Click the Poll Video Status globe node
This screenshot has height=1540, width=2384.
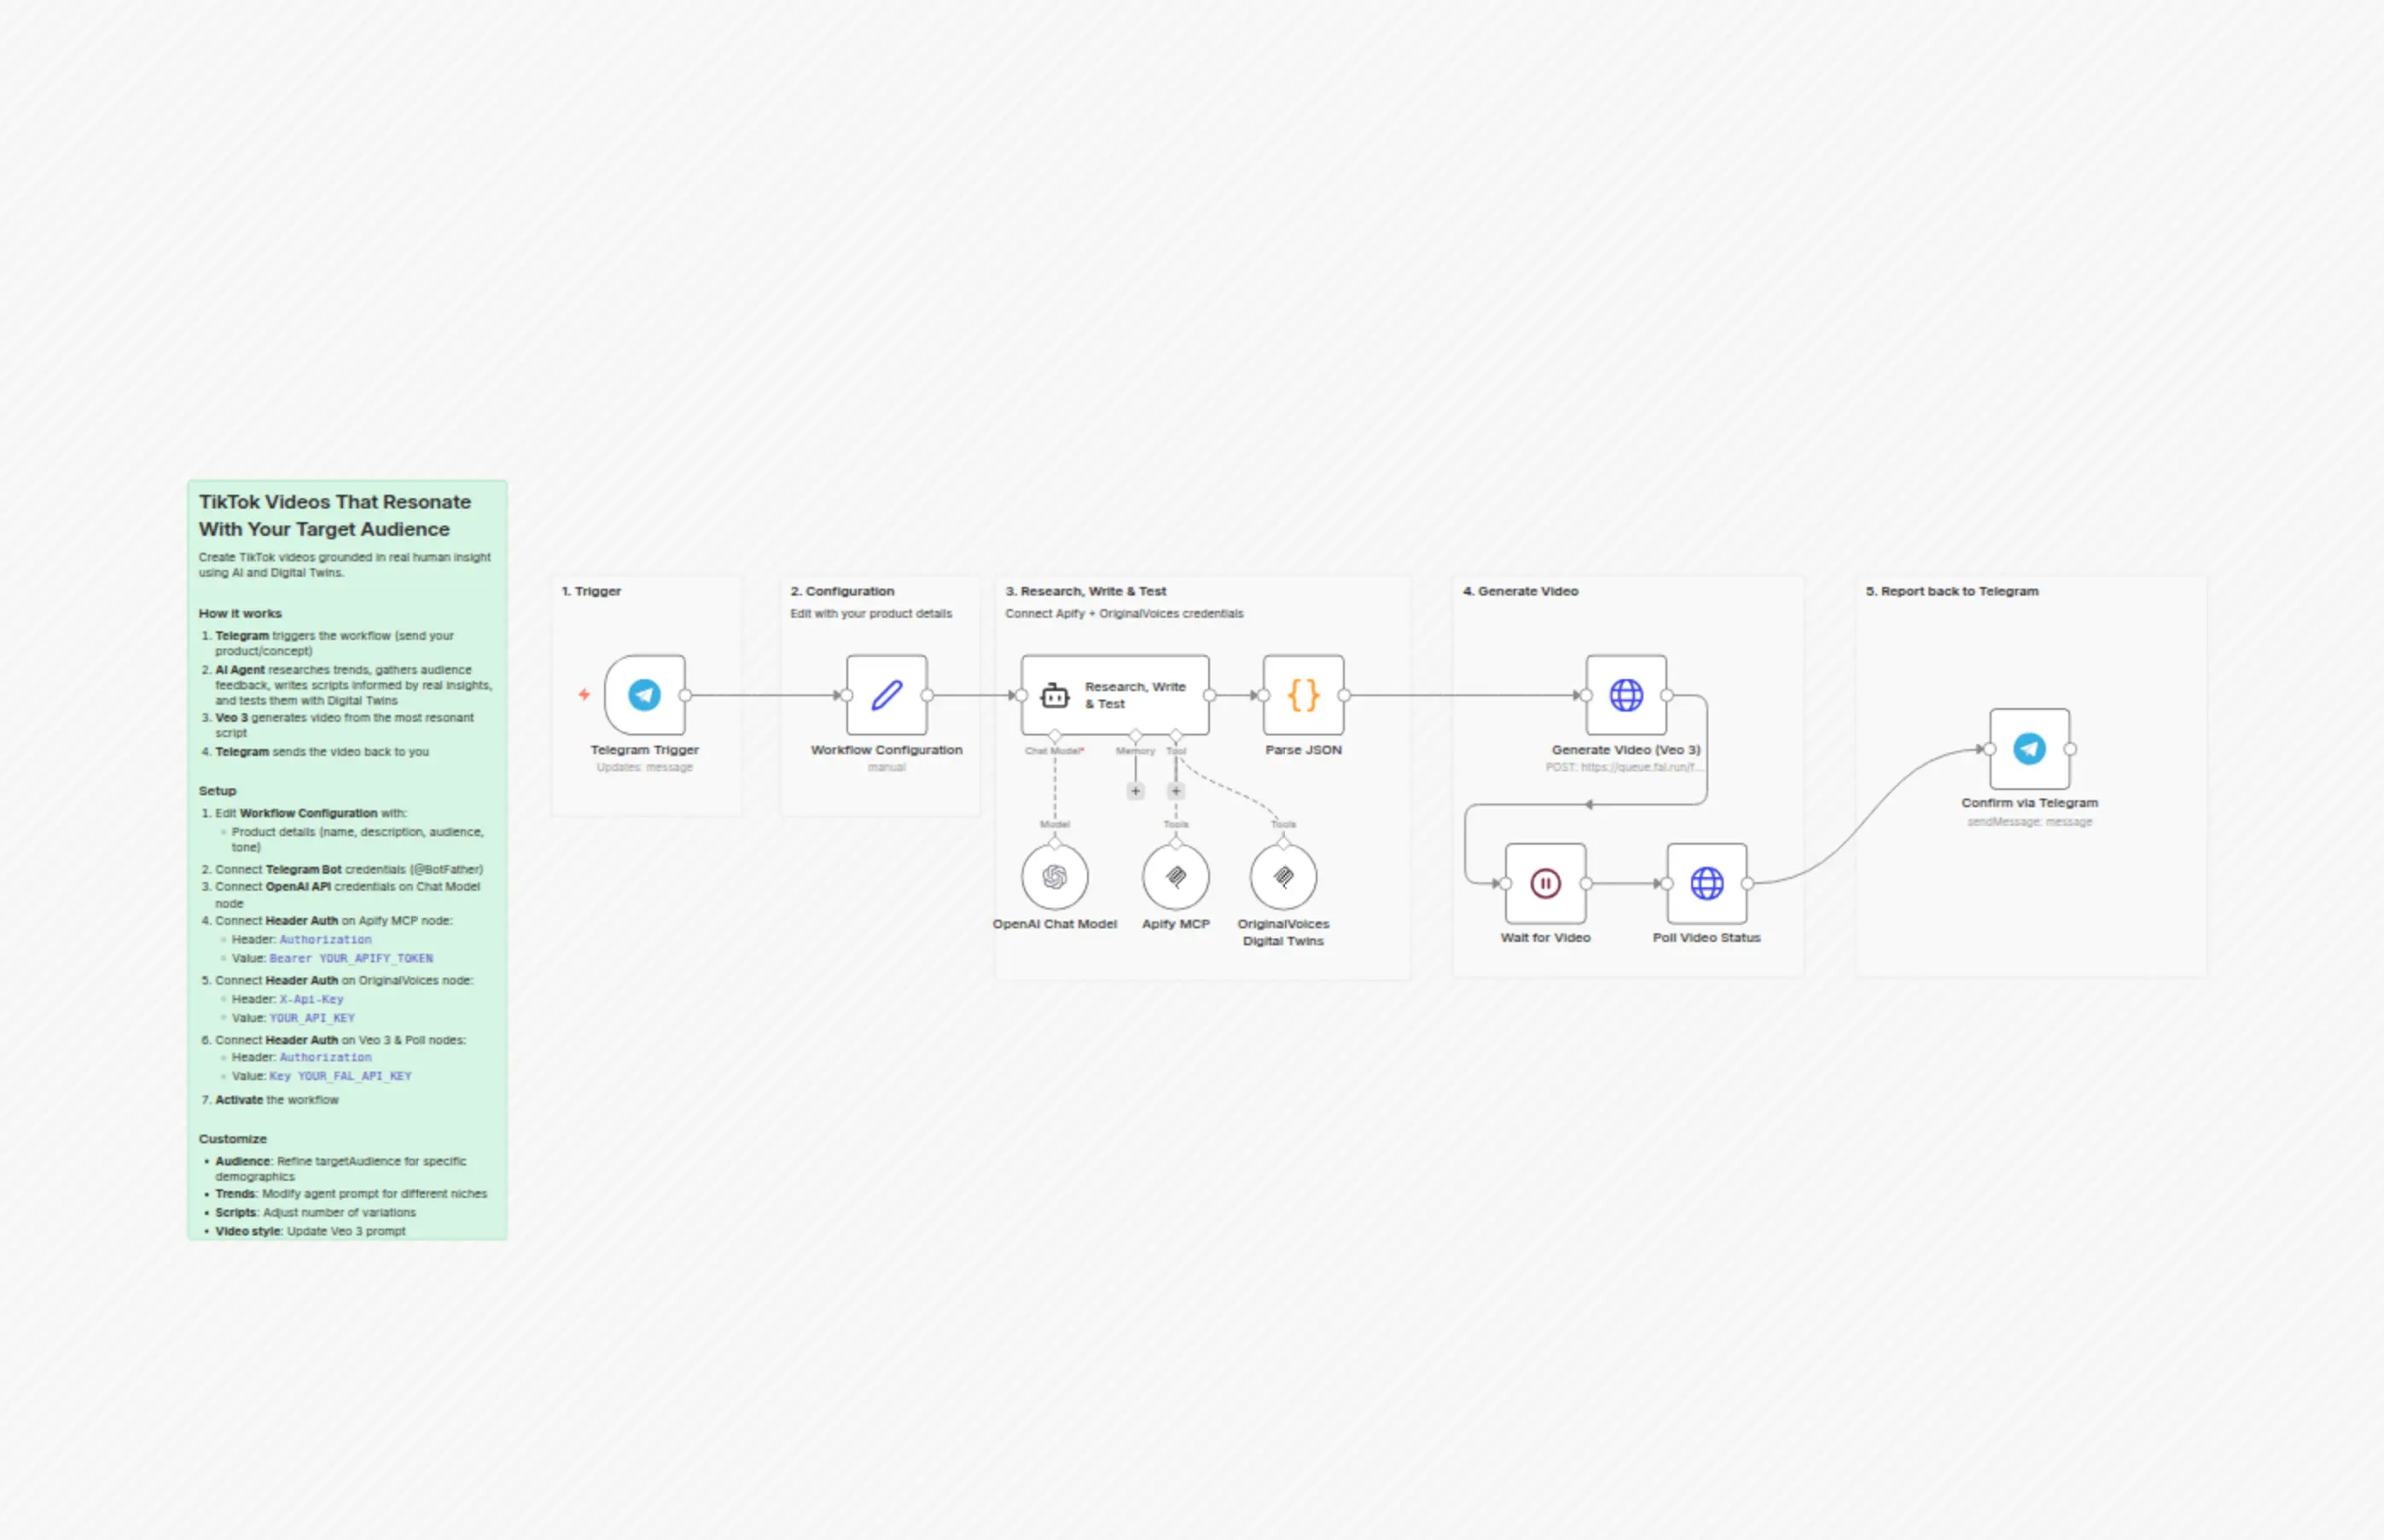click(x=1706, y=883)
